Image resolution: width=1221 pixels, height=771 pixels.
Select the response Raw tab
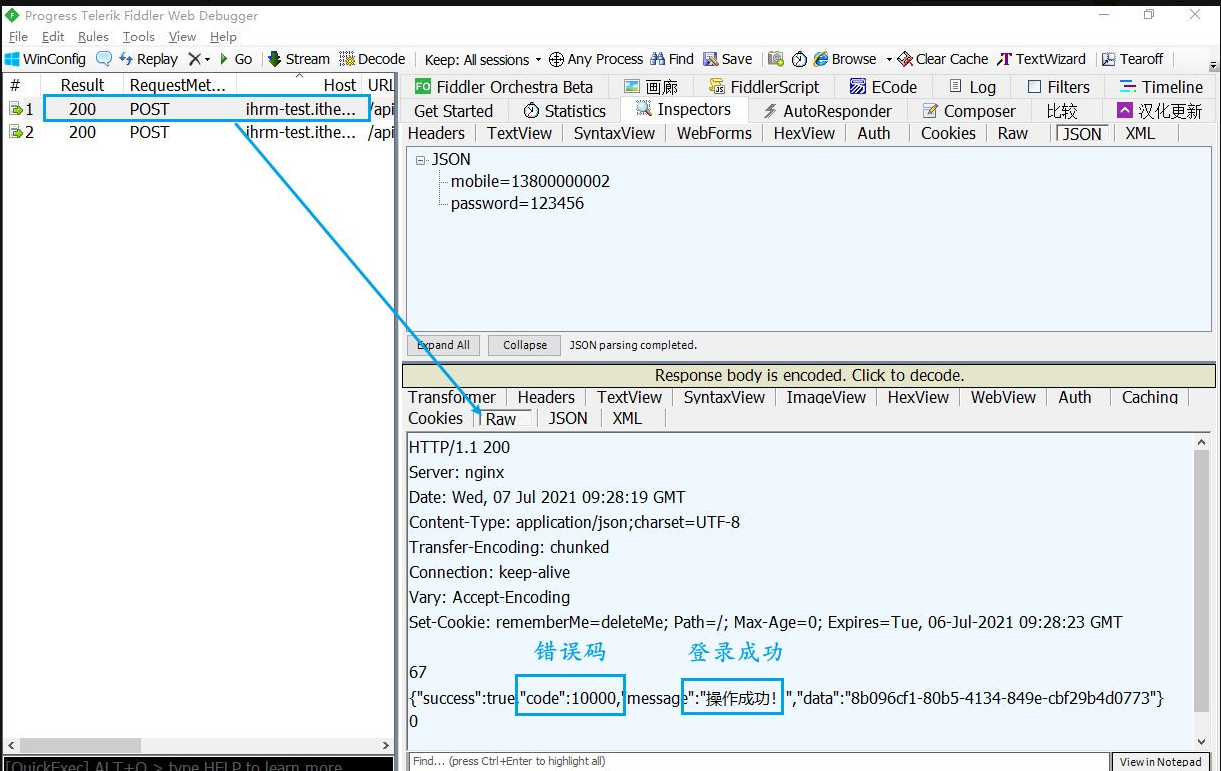[501, 419]
